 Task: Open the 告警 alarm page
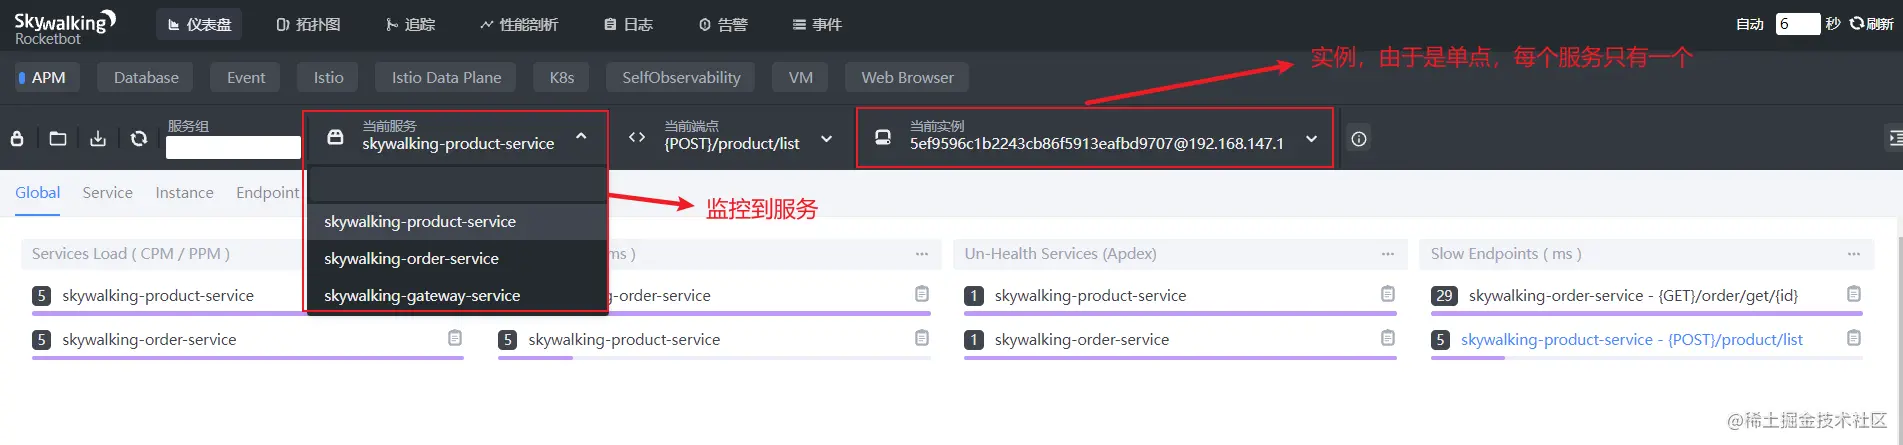[723, 24]
